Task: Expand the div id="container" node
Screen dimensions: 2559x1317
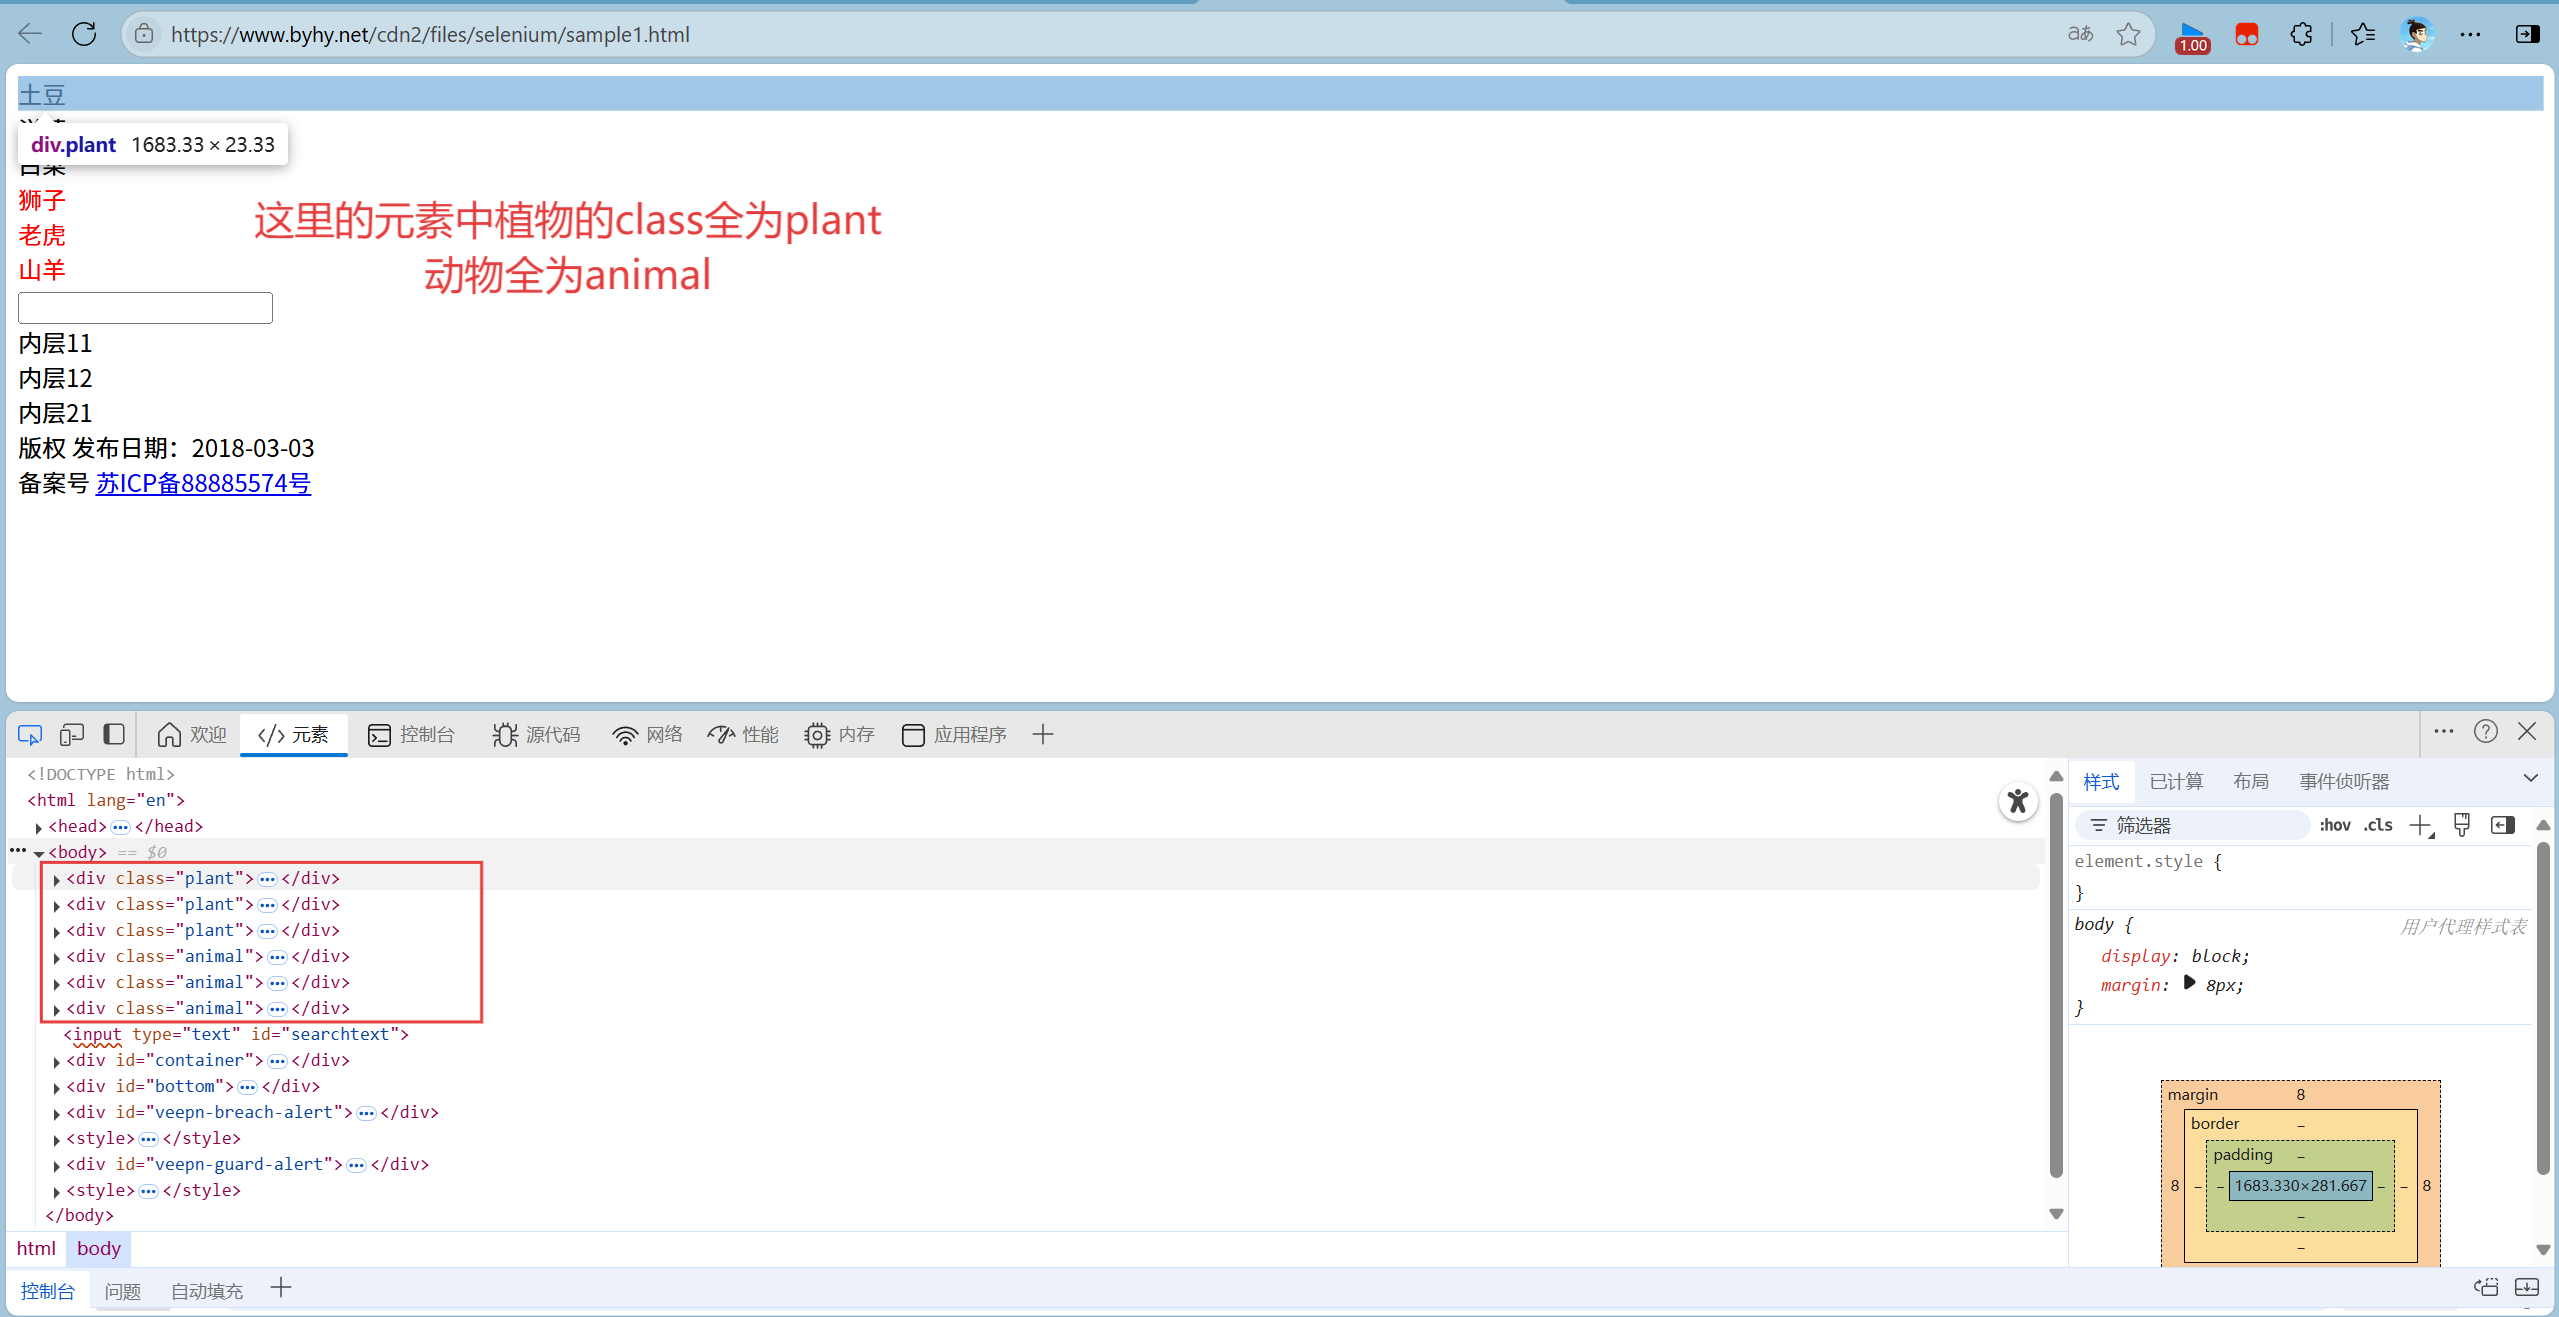Action: pyautogui.click(x=57, y=1061)
